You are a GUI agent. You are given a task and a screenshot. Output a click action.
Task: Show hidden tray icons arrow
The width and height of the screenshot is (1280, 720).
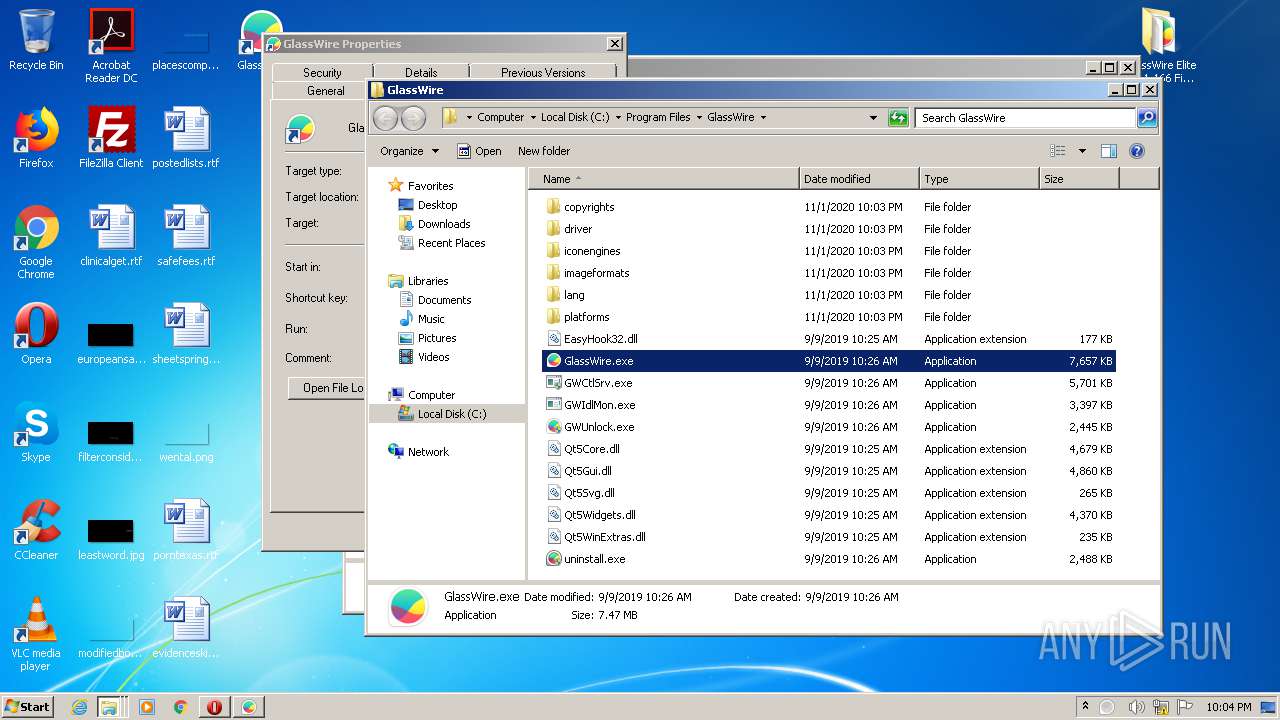pos(1085,706)
